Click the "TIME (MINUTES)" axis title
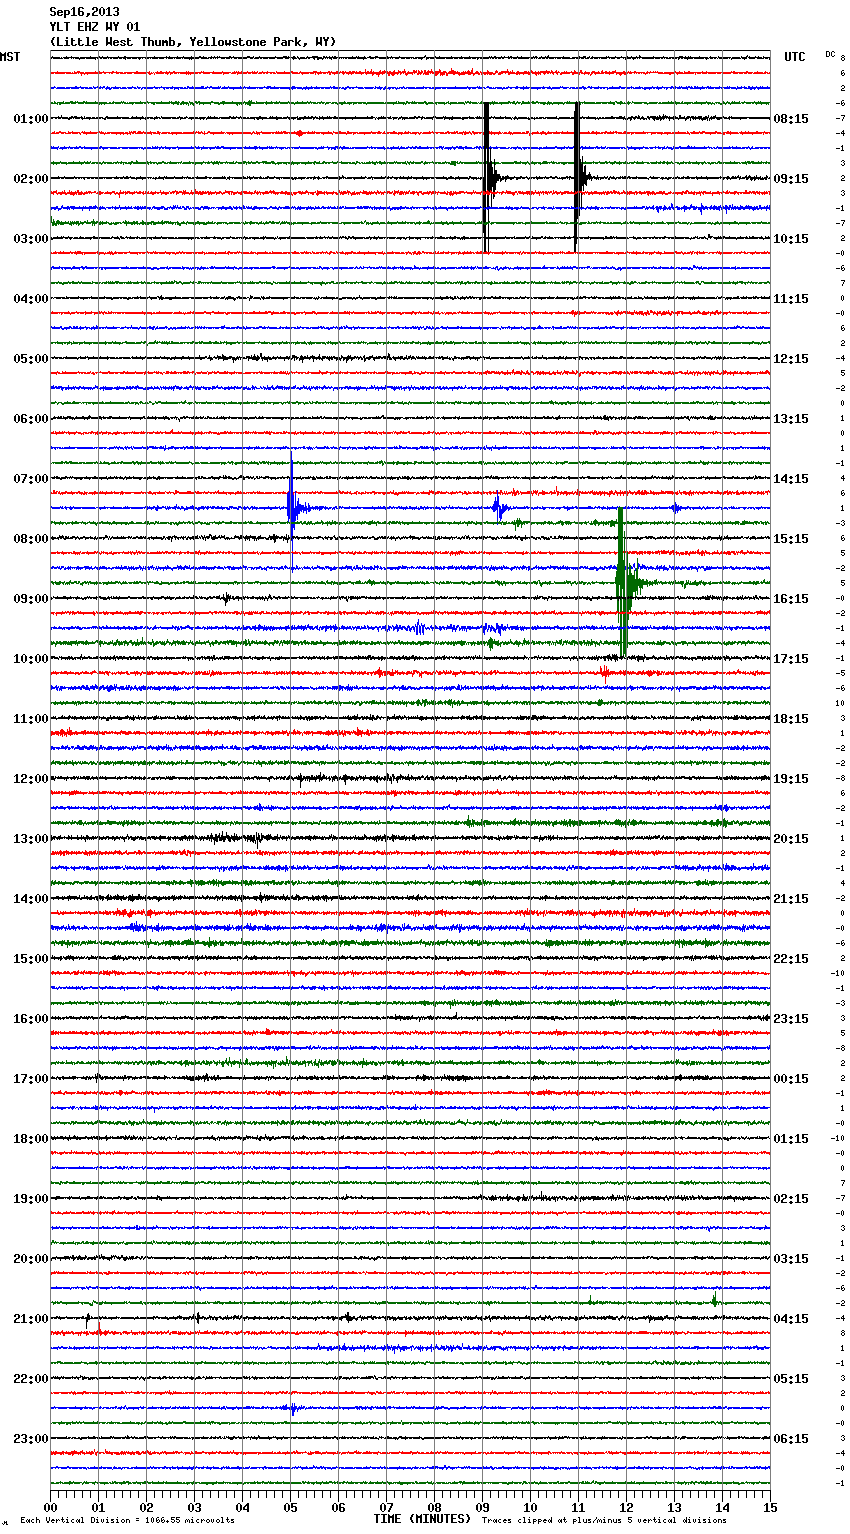850x1534 pixels. pos(422,1519)
